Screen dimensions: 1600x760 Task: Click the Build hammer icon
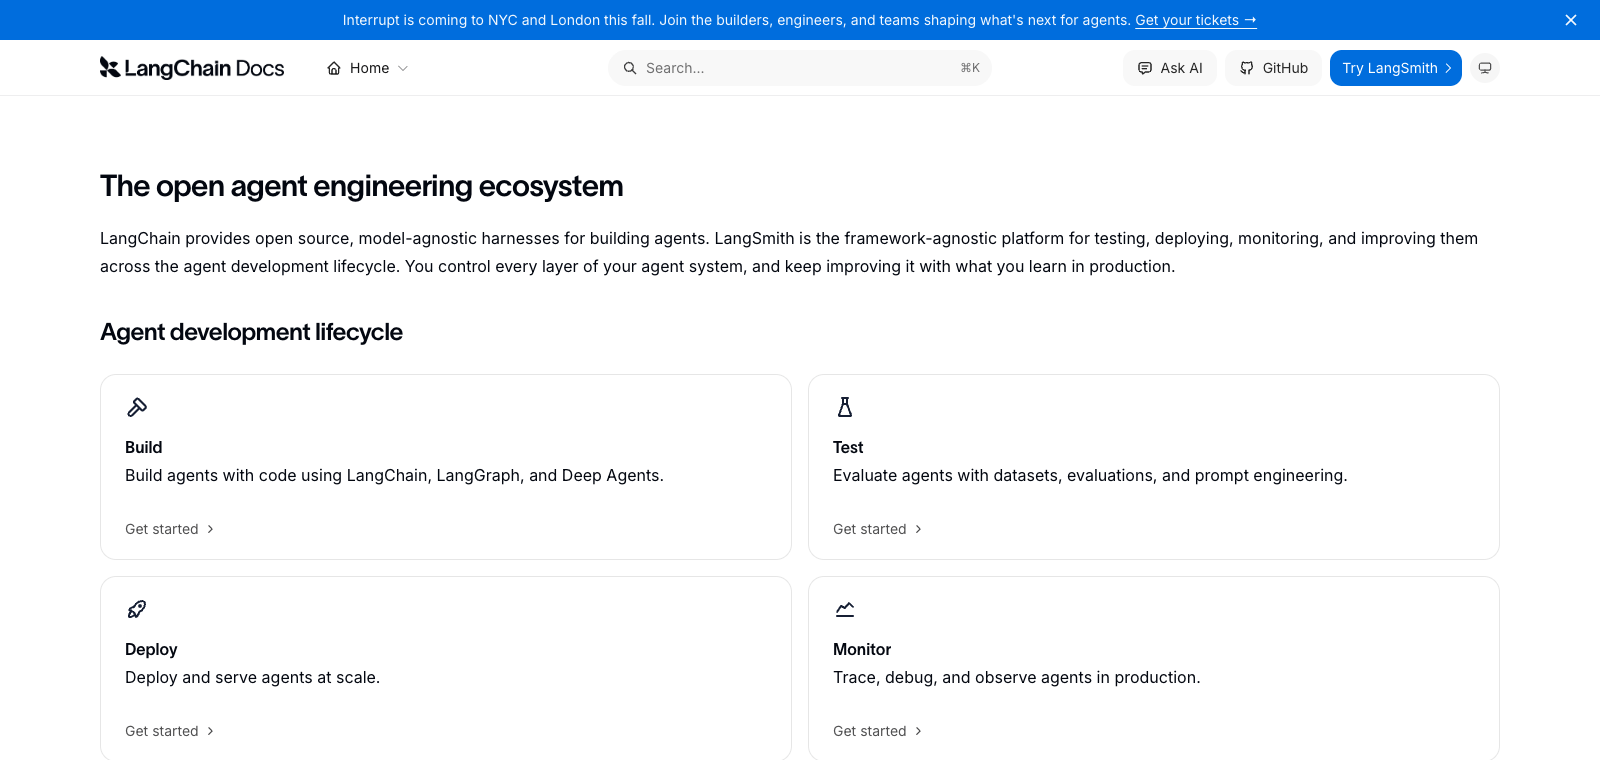coord(137,407)
